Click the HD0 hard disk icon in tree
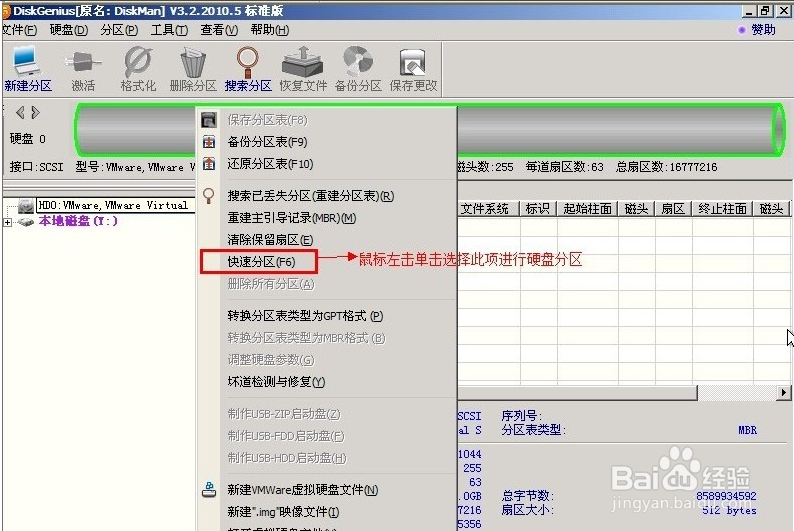 (26, 206)
